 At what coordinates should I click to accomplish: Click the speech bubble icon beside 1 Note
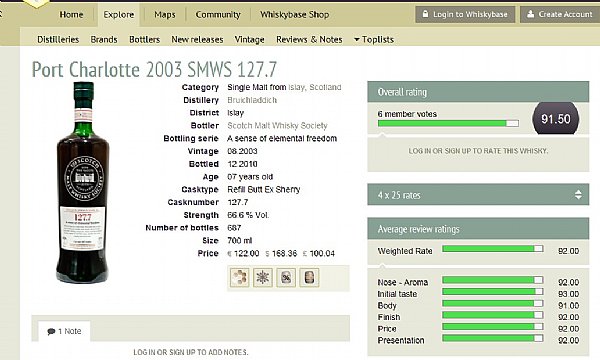pos(51,331)
